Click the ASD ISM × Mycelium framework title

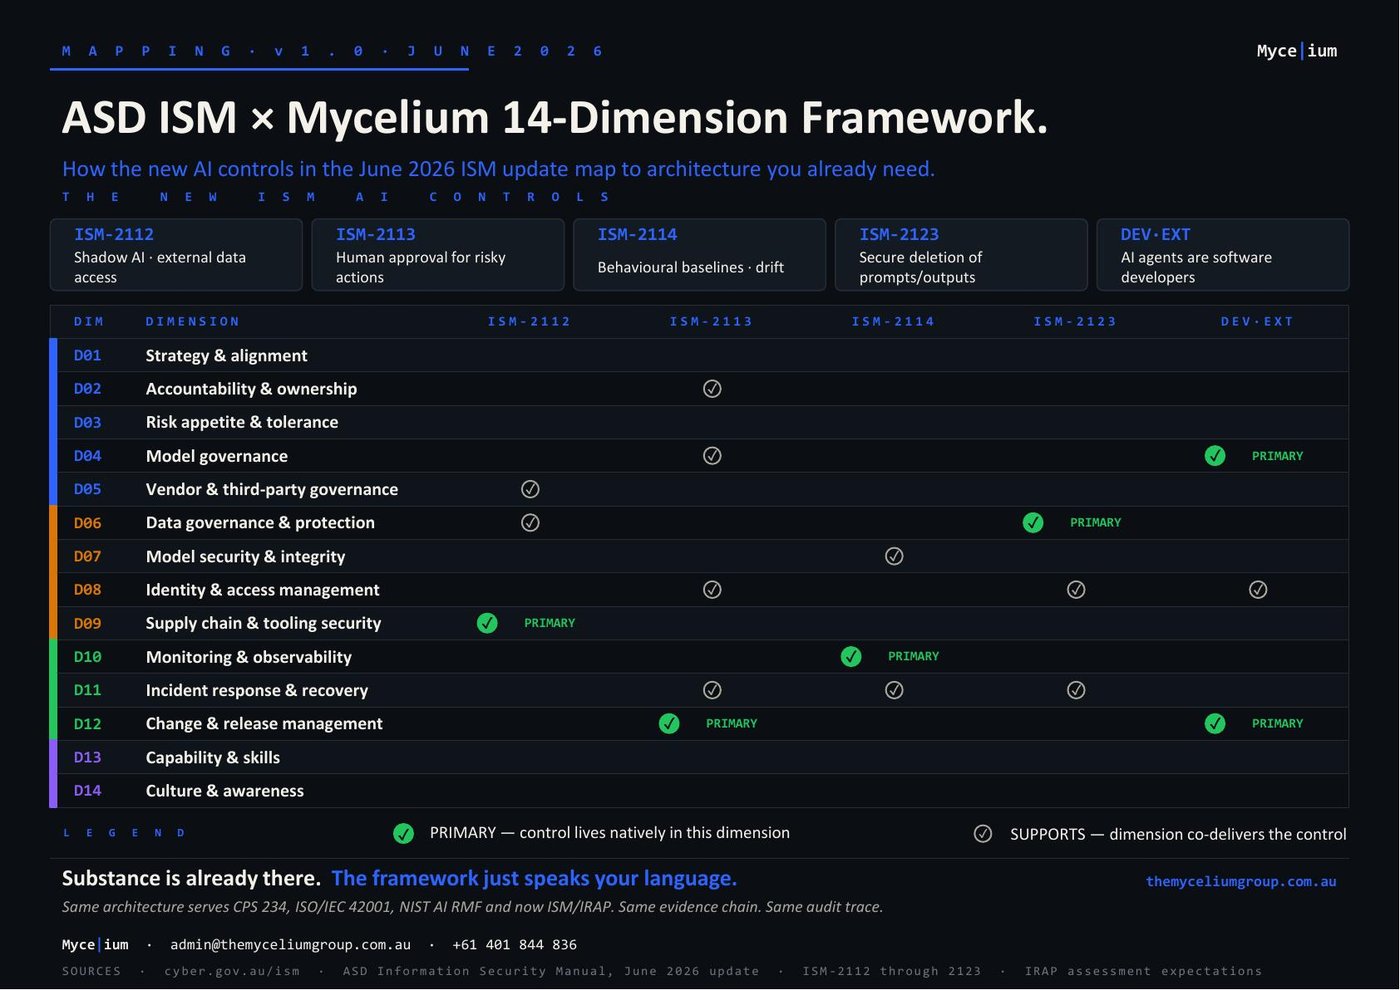[x=555, y=118]
